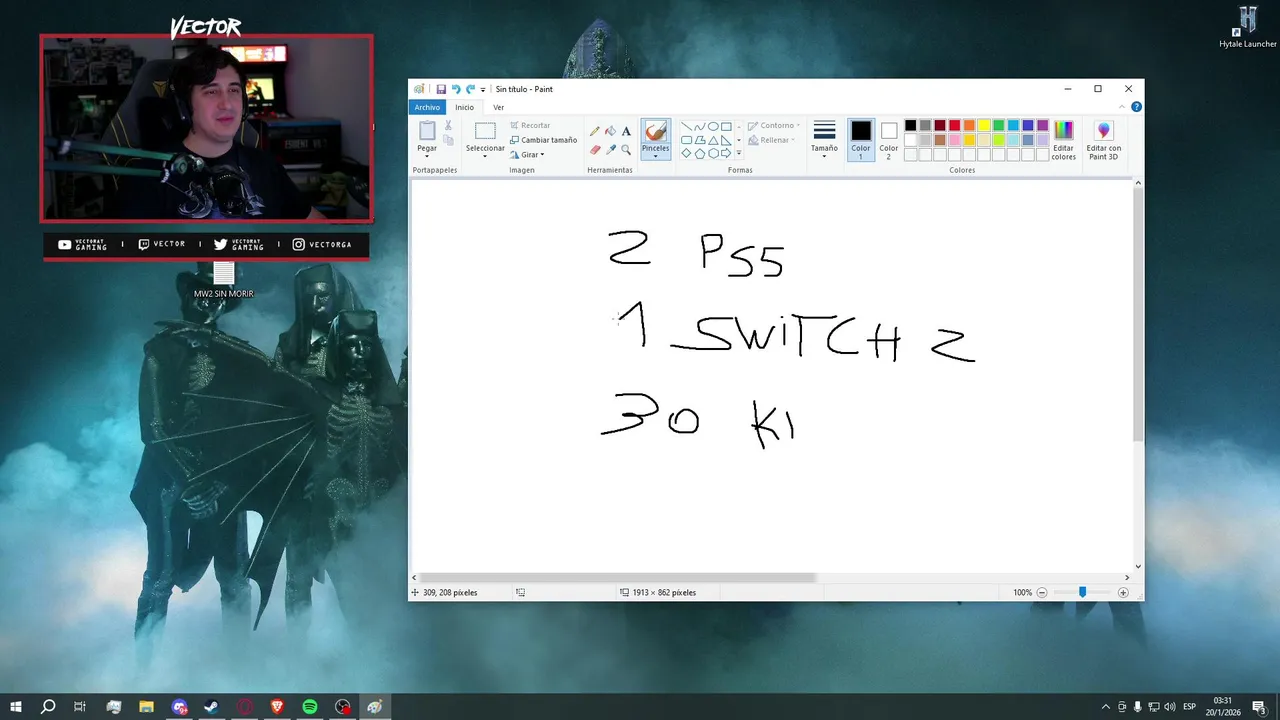
Task: Open Paint help question mark icon
Action: point(1136,107)
